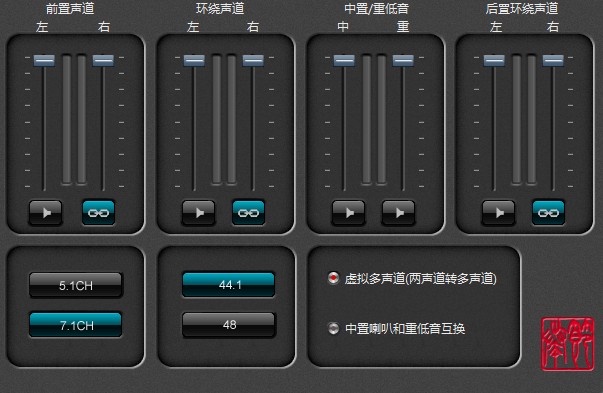Set sample rate to 48
Viewport: 603px width, 393px height.
pyautogui.click(x=229, y=325)
